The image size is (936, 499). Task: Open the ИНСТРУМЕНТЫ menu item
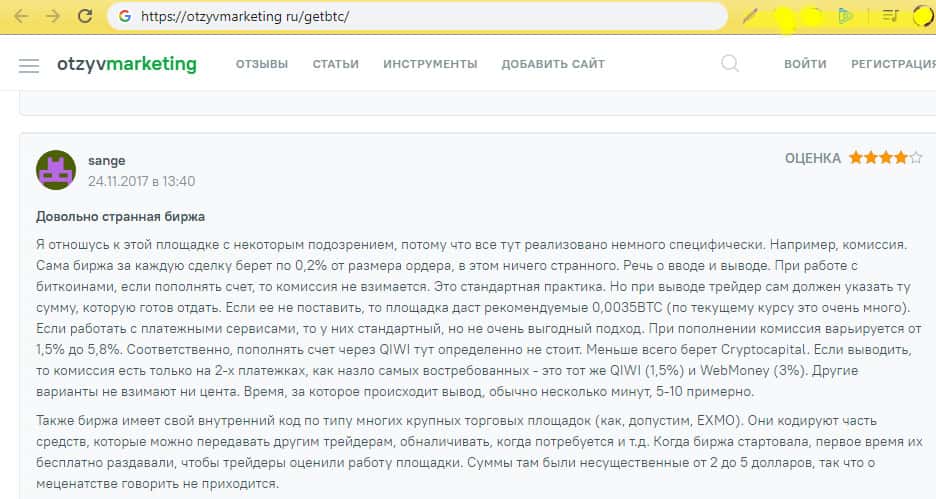(x=430, y=64)
